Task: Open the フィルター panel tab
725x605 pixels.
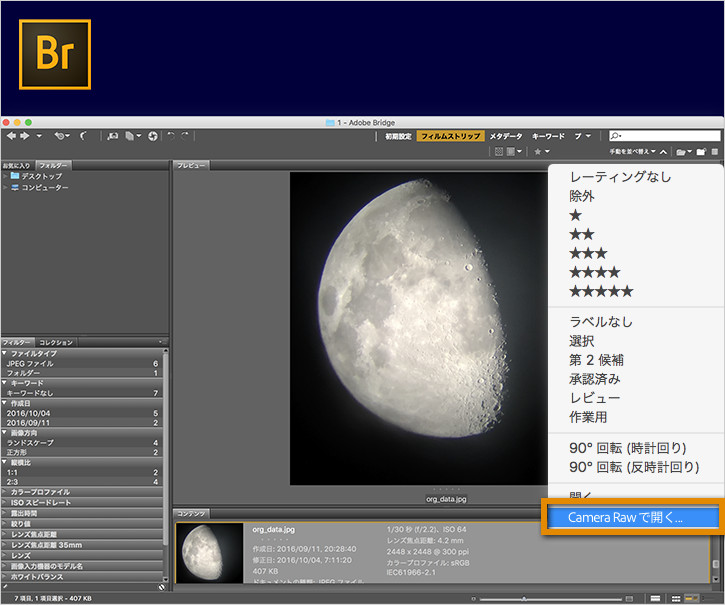Action: pyautogui.click(x=17, y=343)
